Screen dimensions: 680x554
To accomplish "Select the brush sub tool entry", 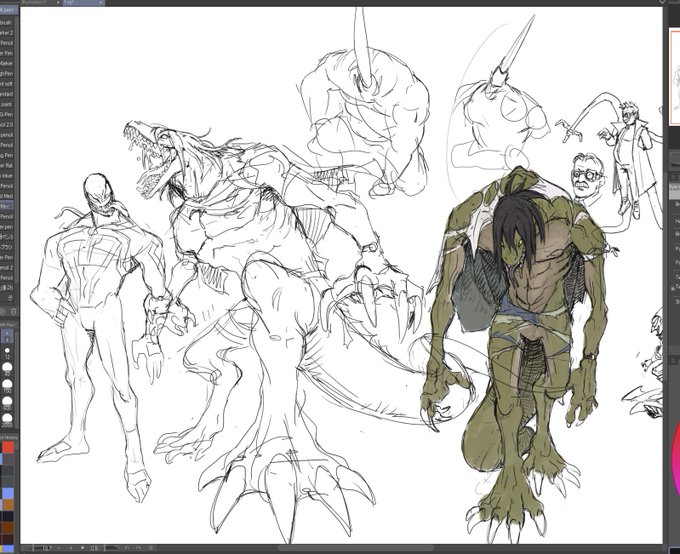I will (7, 22).
